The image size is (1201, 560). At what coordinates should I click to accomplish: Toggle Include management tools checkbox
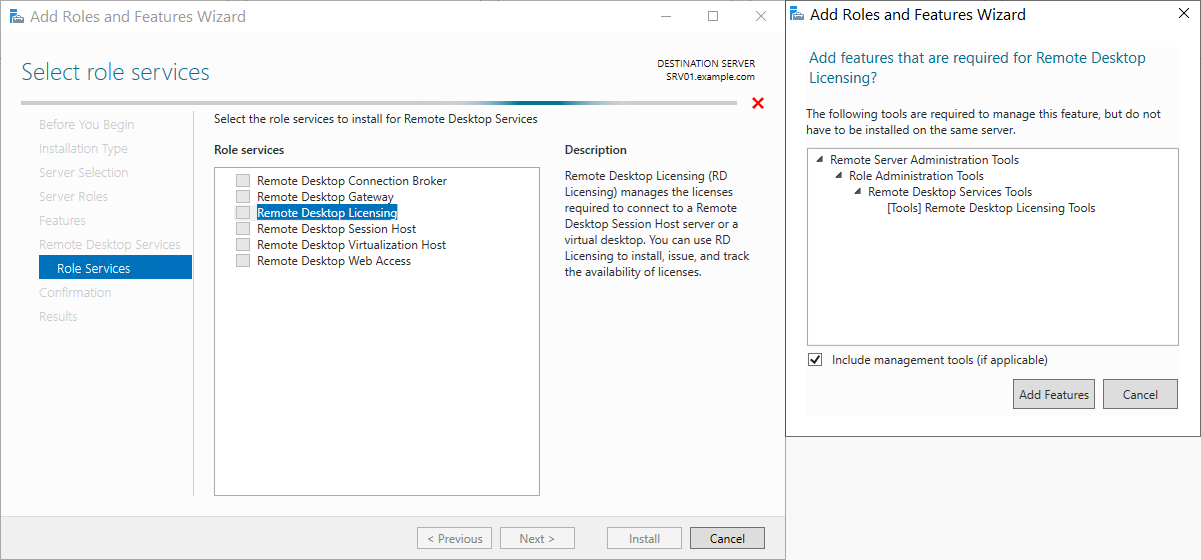click(815, 360)
